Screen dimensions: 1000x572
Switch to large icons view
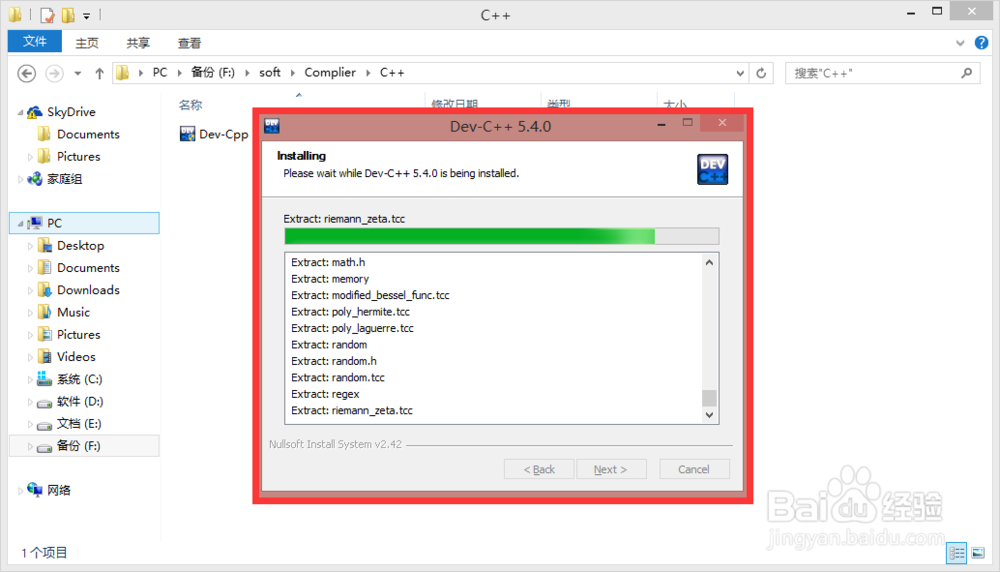coord(978,553)
